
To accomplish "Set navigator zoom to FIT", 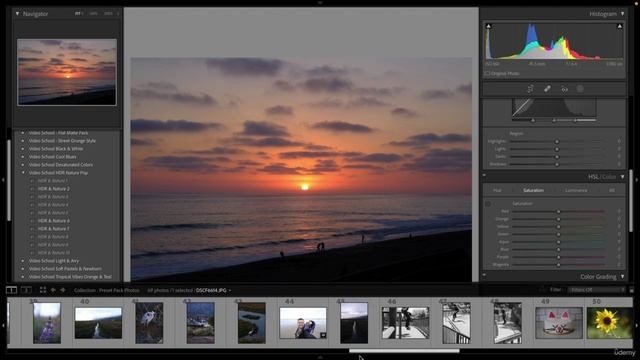I will click(78, 13).
